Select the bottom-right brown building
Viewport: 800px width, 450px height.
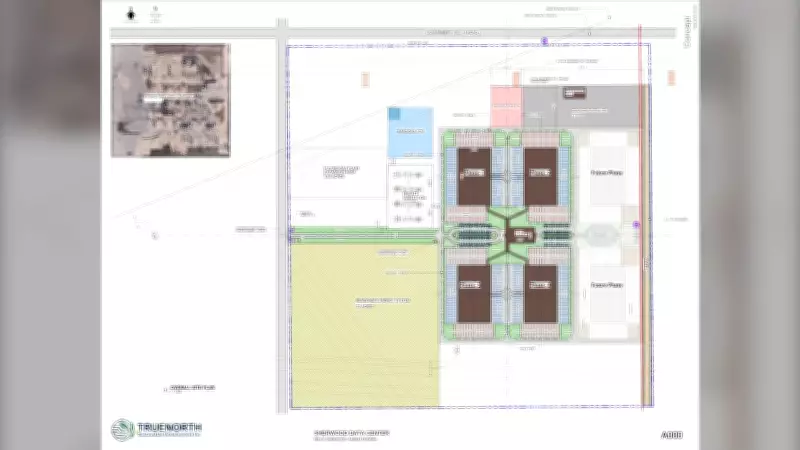[x=541, y=294]
